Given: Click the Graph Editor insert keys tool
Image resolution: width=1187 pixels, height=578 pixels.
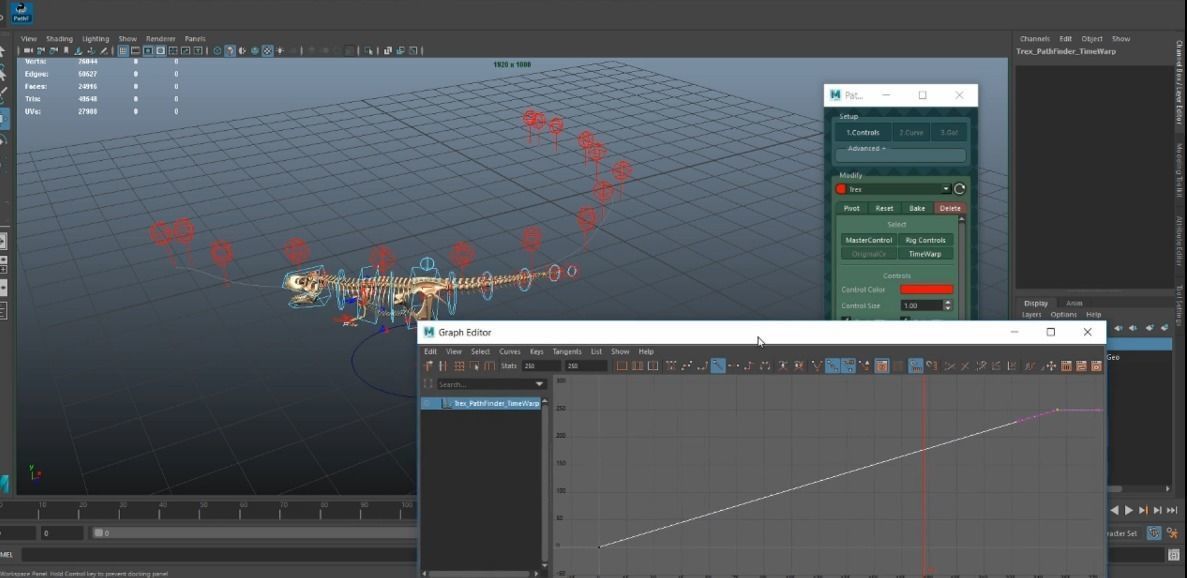Looking at the screenshot, I should tap(443, 366).
